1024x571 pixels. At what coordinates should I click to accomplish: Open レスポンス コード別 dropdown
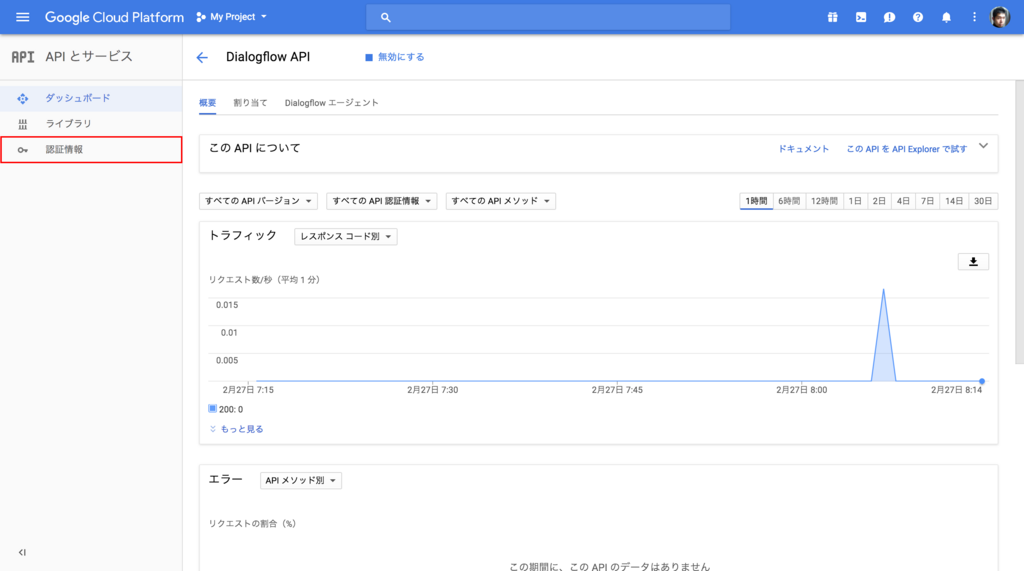[x=345, y=237]
